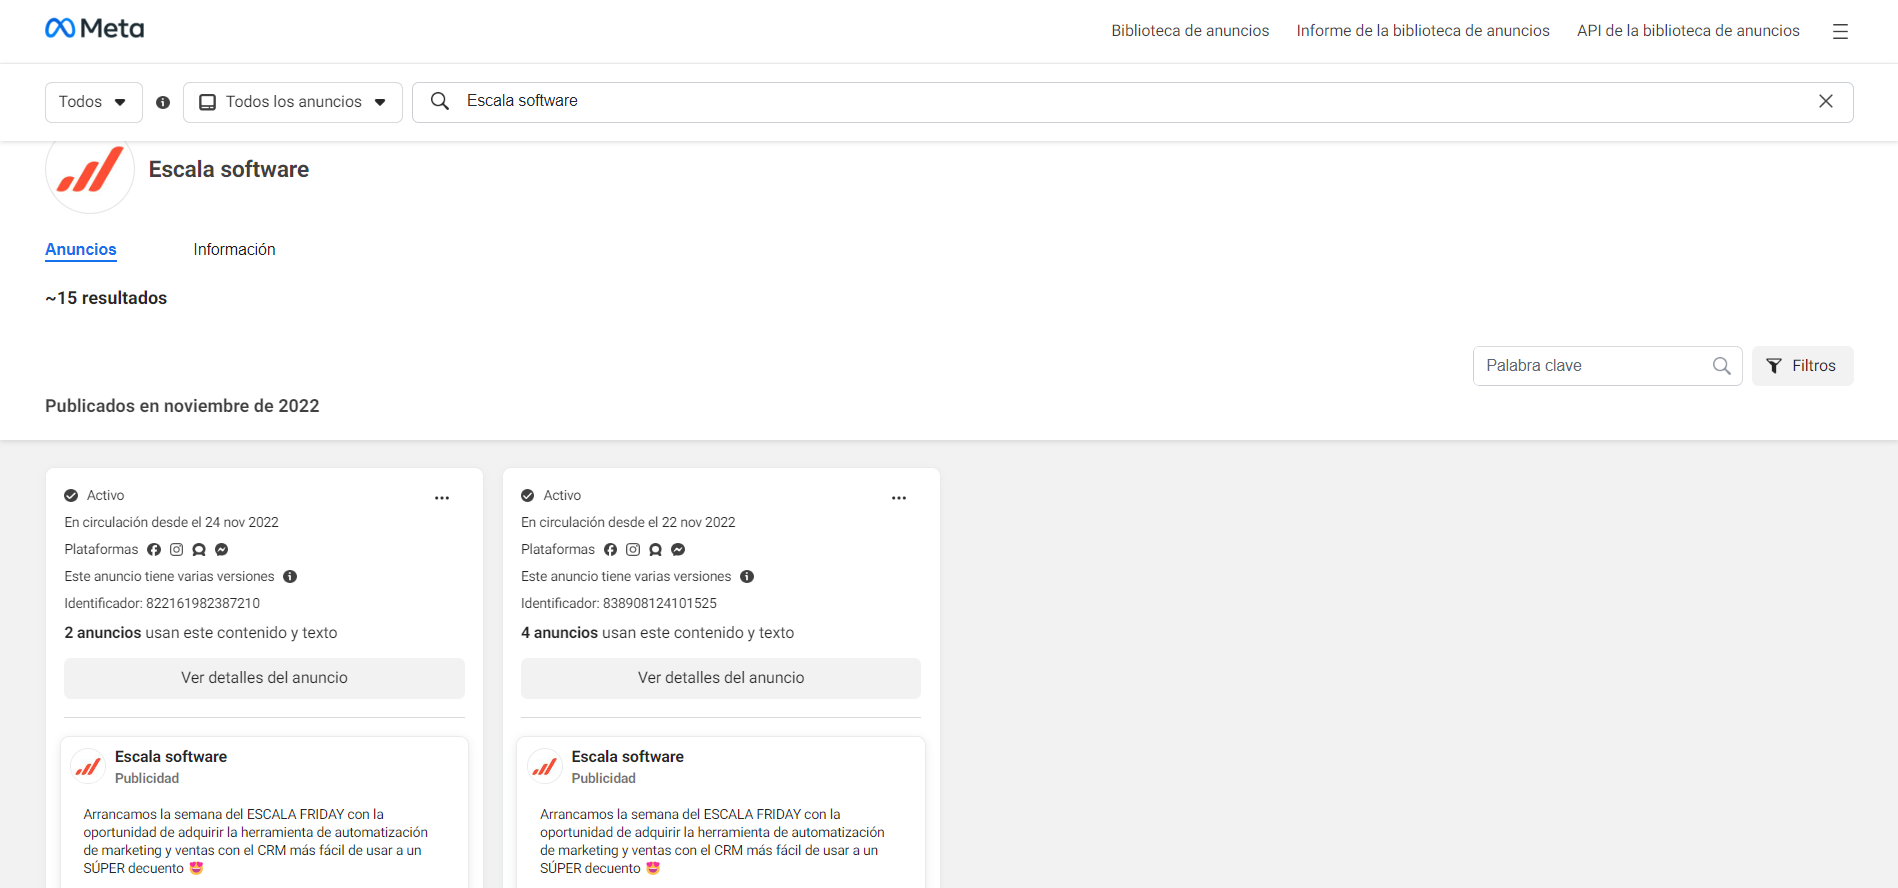Click Messenger platform icon on 24 nov ad
This screenshot has height=888, width=1898.
pyautogui.click(x=222, y=549)
